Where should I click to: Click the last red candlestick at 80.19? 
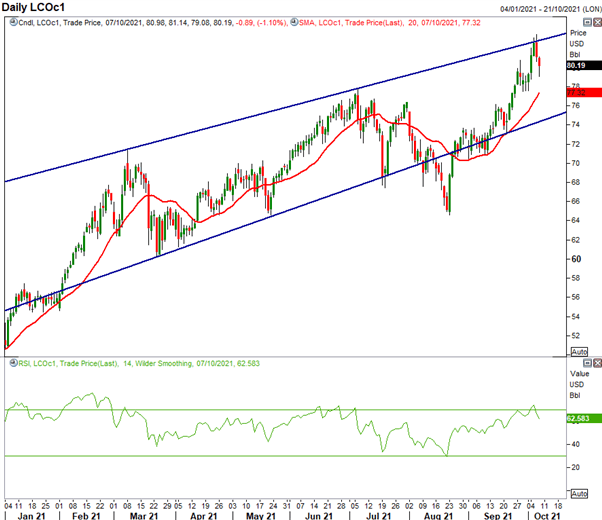point(540,62)
